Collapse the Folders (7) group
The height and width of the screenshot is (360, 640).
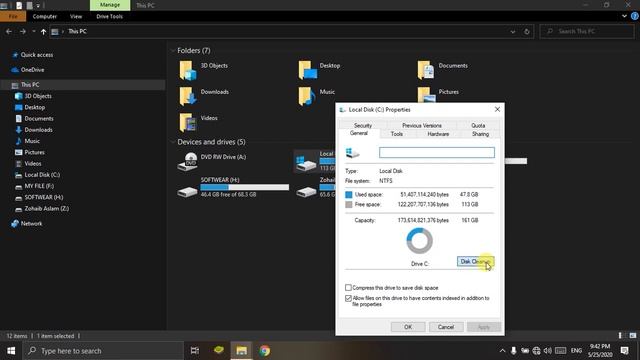173,51
